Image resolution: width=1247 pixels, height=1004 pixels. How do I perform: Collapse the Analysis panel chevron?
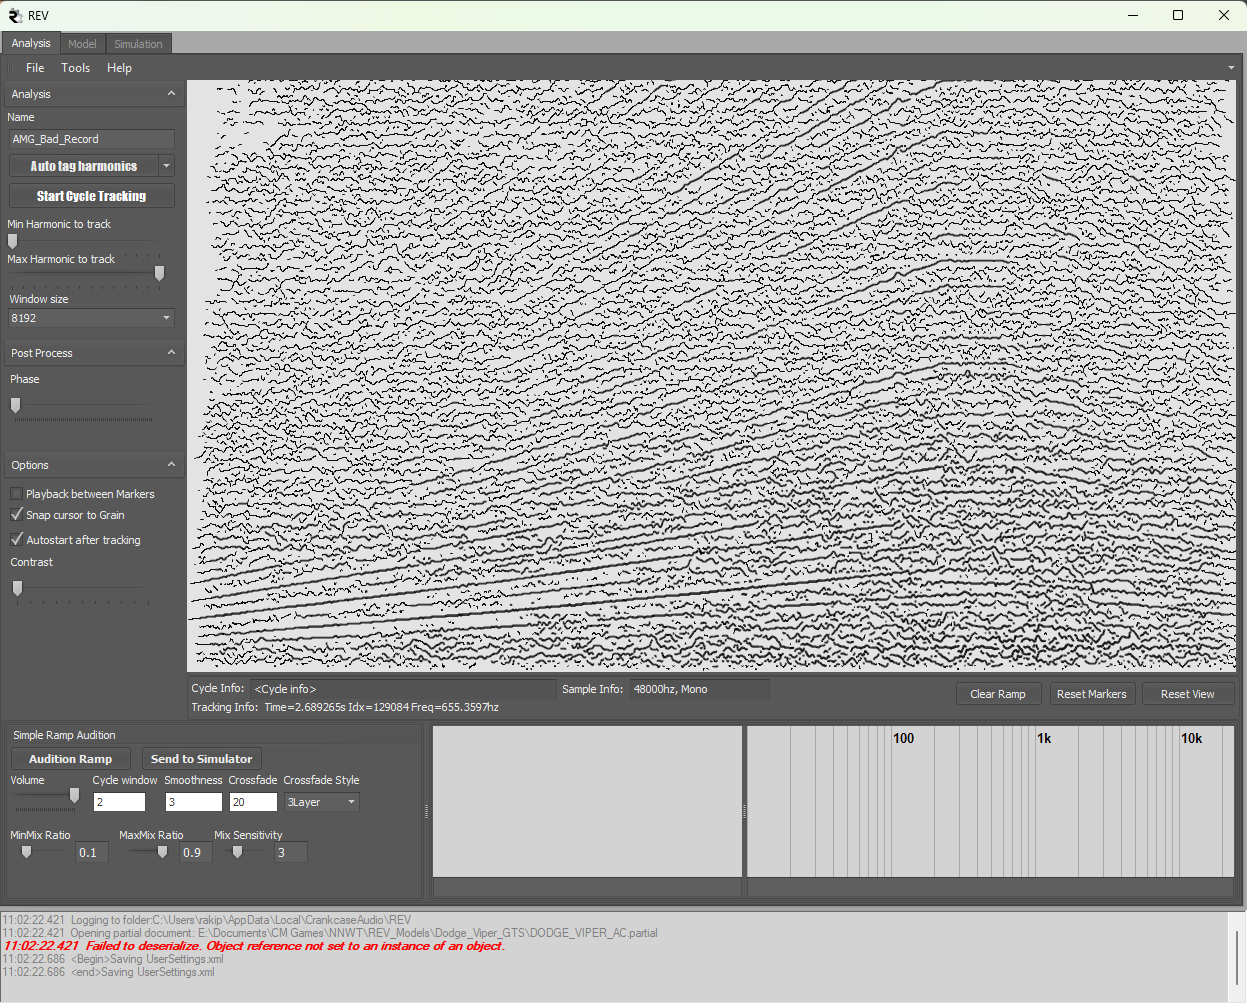171,94
